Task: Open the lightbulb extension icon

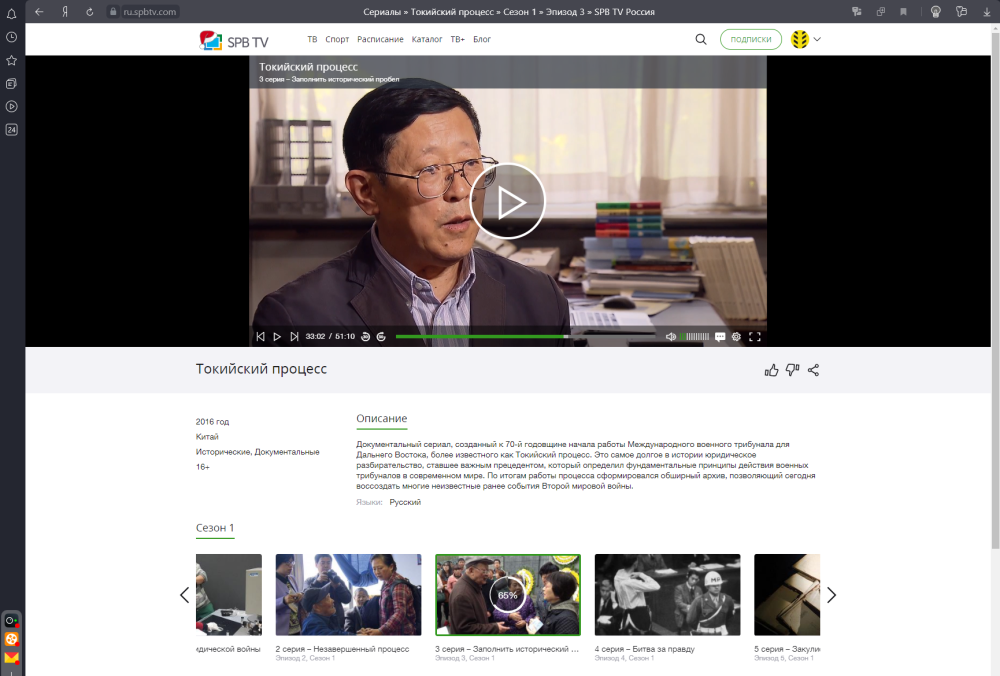Action: tap(936, 11)
